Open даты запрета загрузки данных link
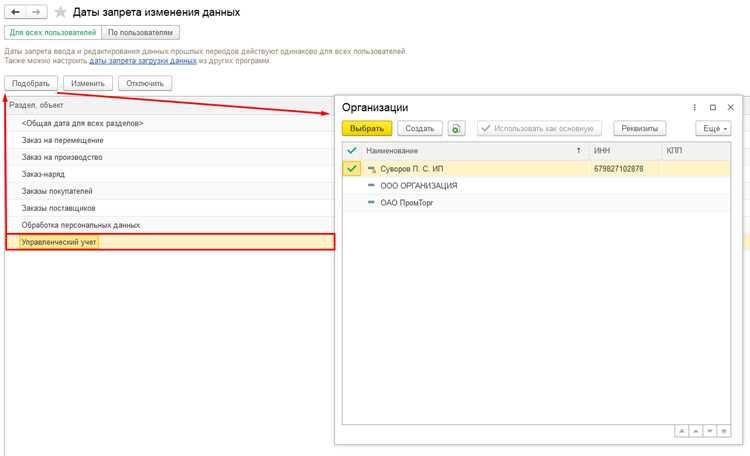The width and height of the screenshot is (750, 456). (x=143, y=61)
